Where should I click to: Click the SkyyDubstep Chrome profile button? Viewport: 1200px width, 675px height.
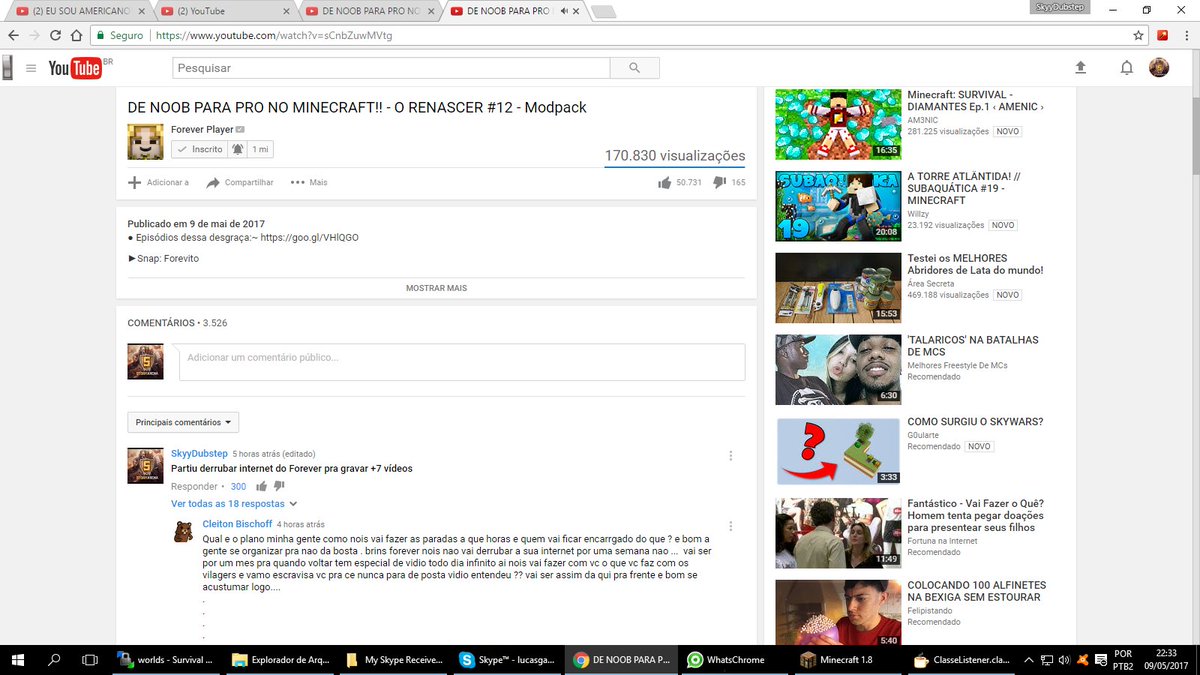coord(1058,7)
